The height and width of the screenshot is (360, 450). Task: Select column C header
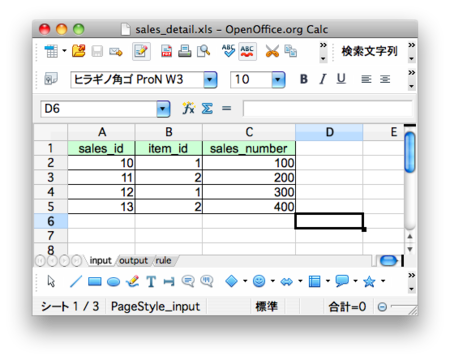click(249, 132)
